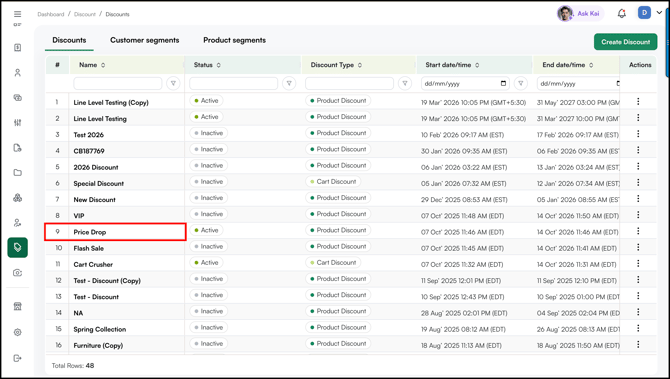Select the New Discount name cell
This screenshot has height=379, width=670.
pyautogui.click(x=94, y=200)
